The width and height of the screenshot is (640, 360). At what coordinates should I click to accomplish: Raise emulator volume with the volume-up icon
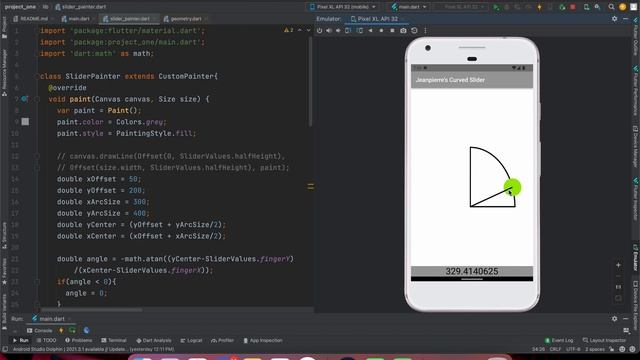point(329,31)
